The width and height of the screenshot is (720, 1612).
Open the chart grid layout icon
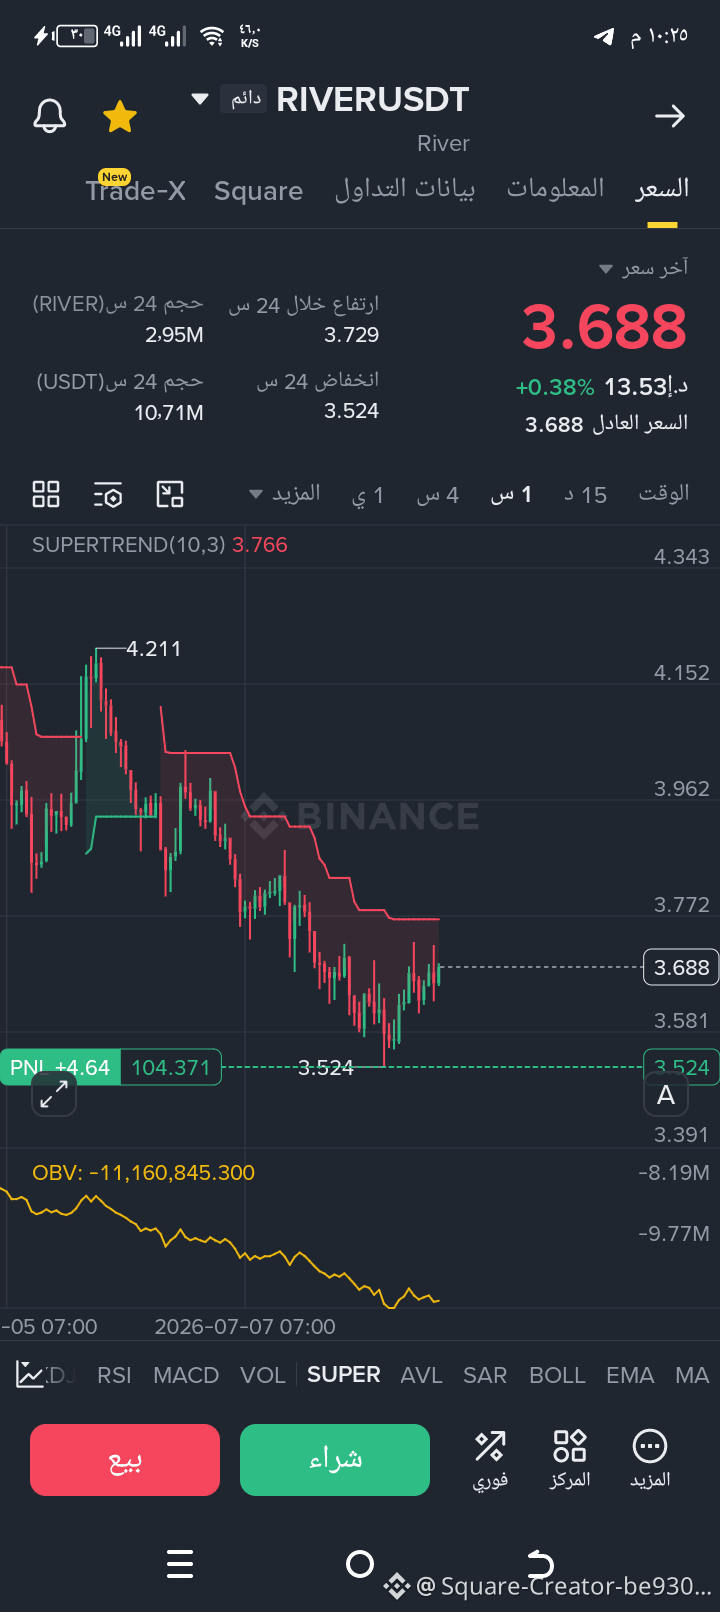(46, 494)
